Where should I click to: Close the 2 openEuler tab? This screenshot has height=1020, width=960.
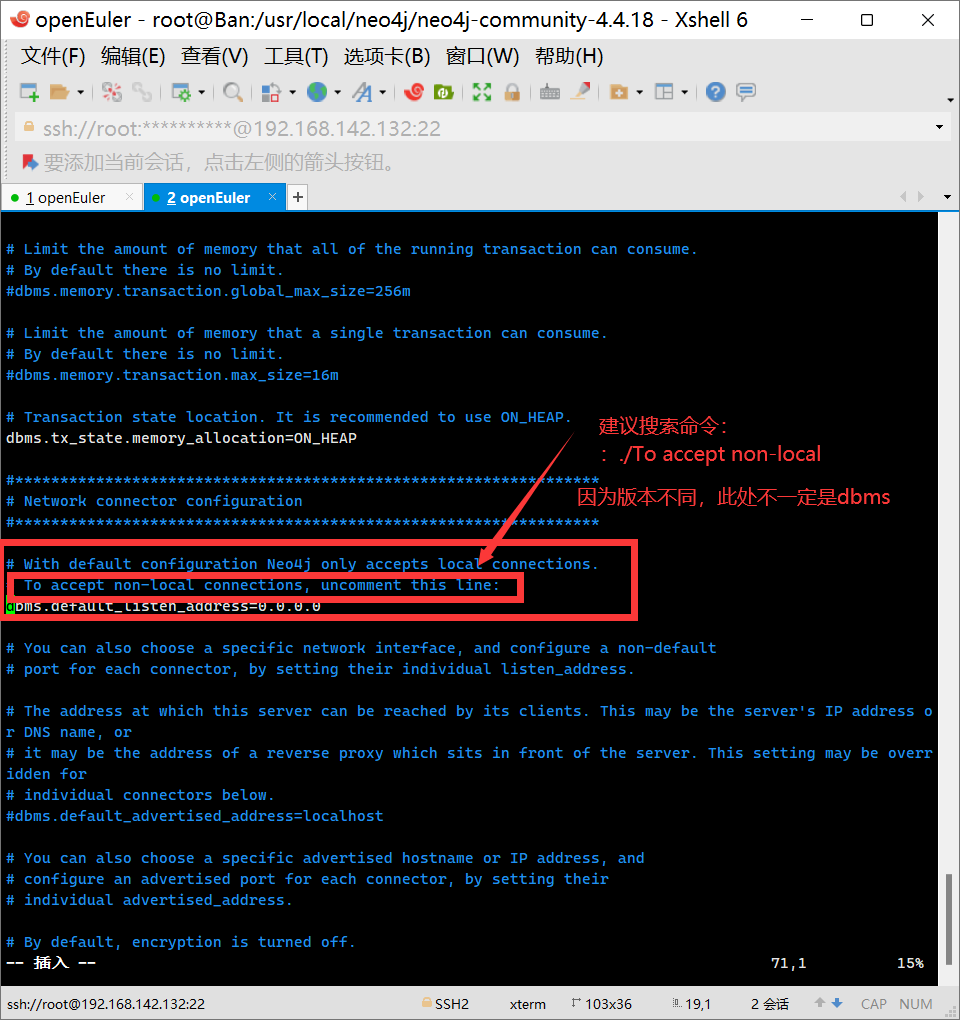(x=272, y=198)
